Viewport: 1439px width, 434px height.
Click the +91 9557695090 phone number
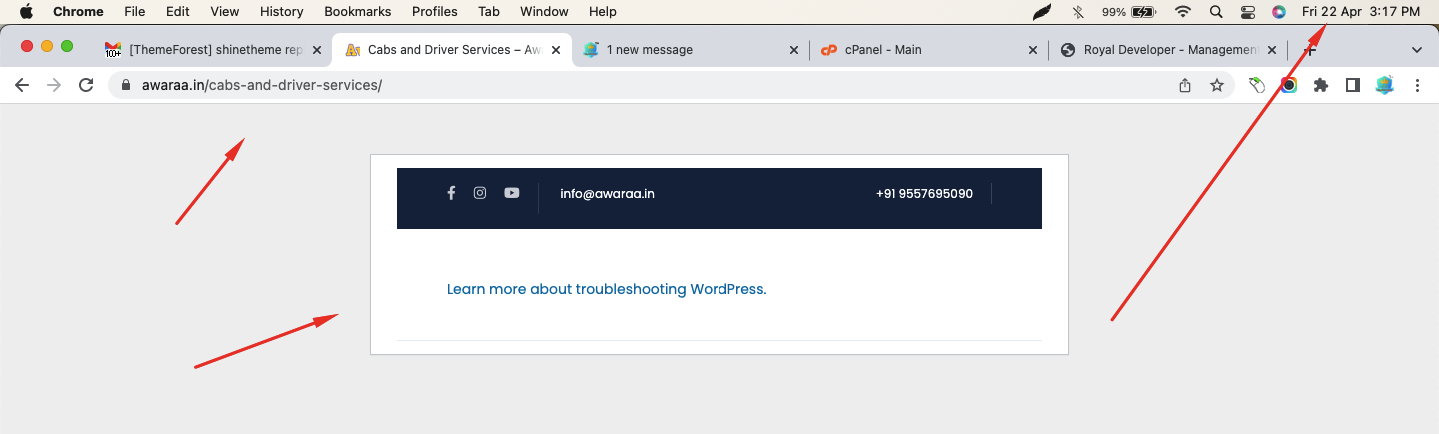pos(924,194)
